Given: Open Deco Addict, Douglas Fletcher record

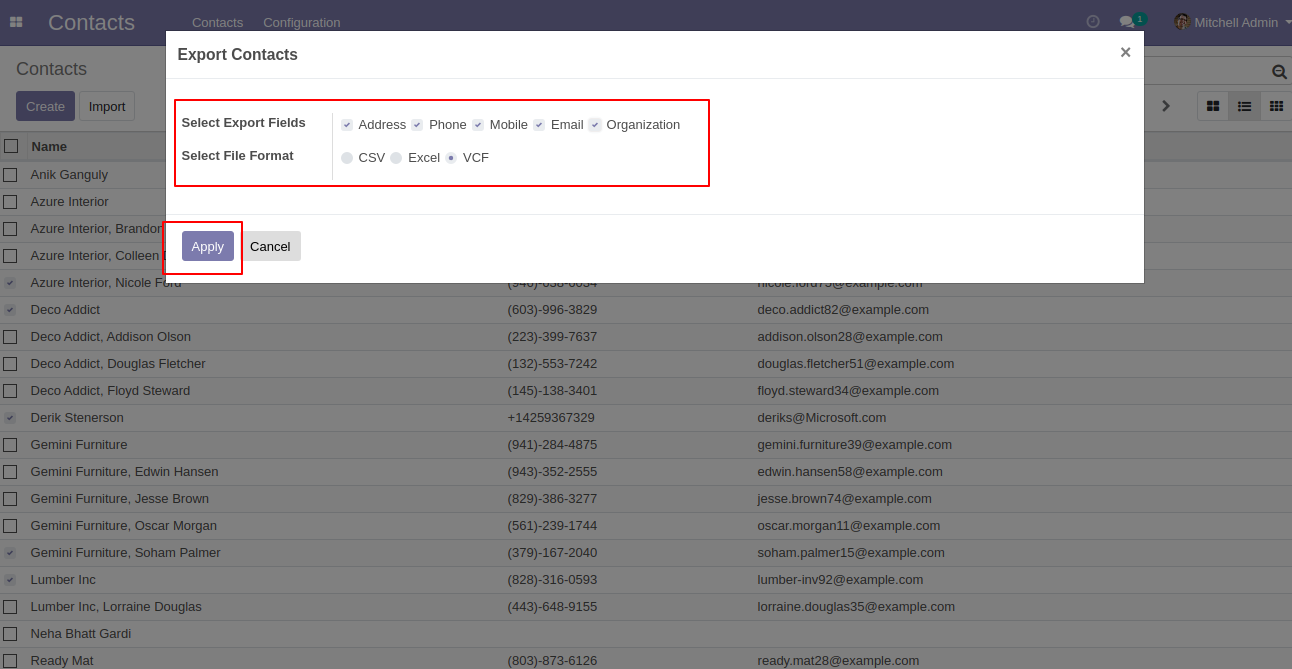Looking at the screenshot, I should (118, 364).
